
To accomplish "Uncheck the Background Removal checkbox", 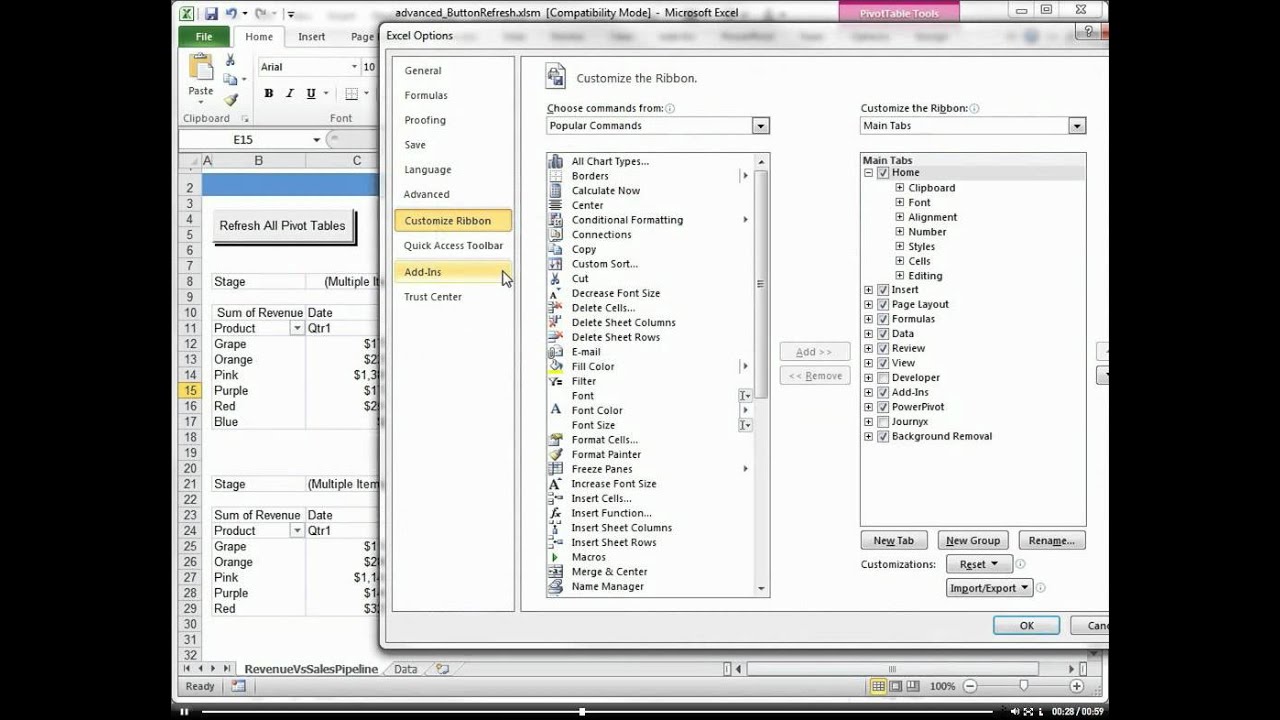I will pos(883,436).
